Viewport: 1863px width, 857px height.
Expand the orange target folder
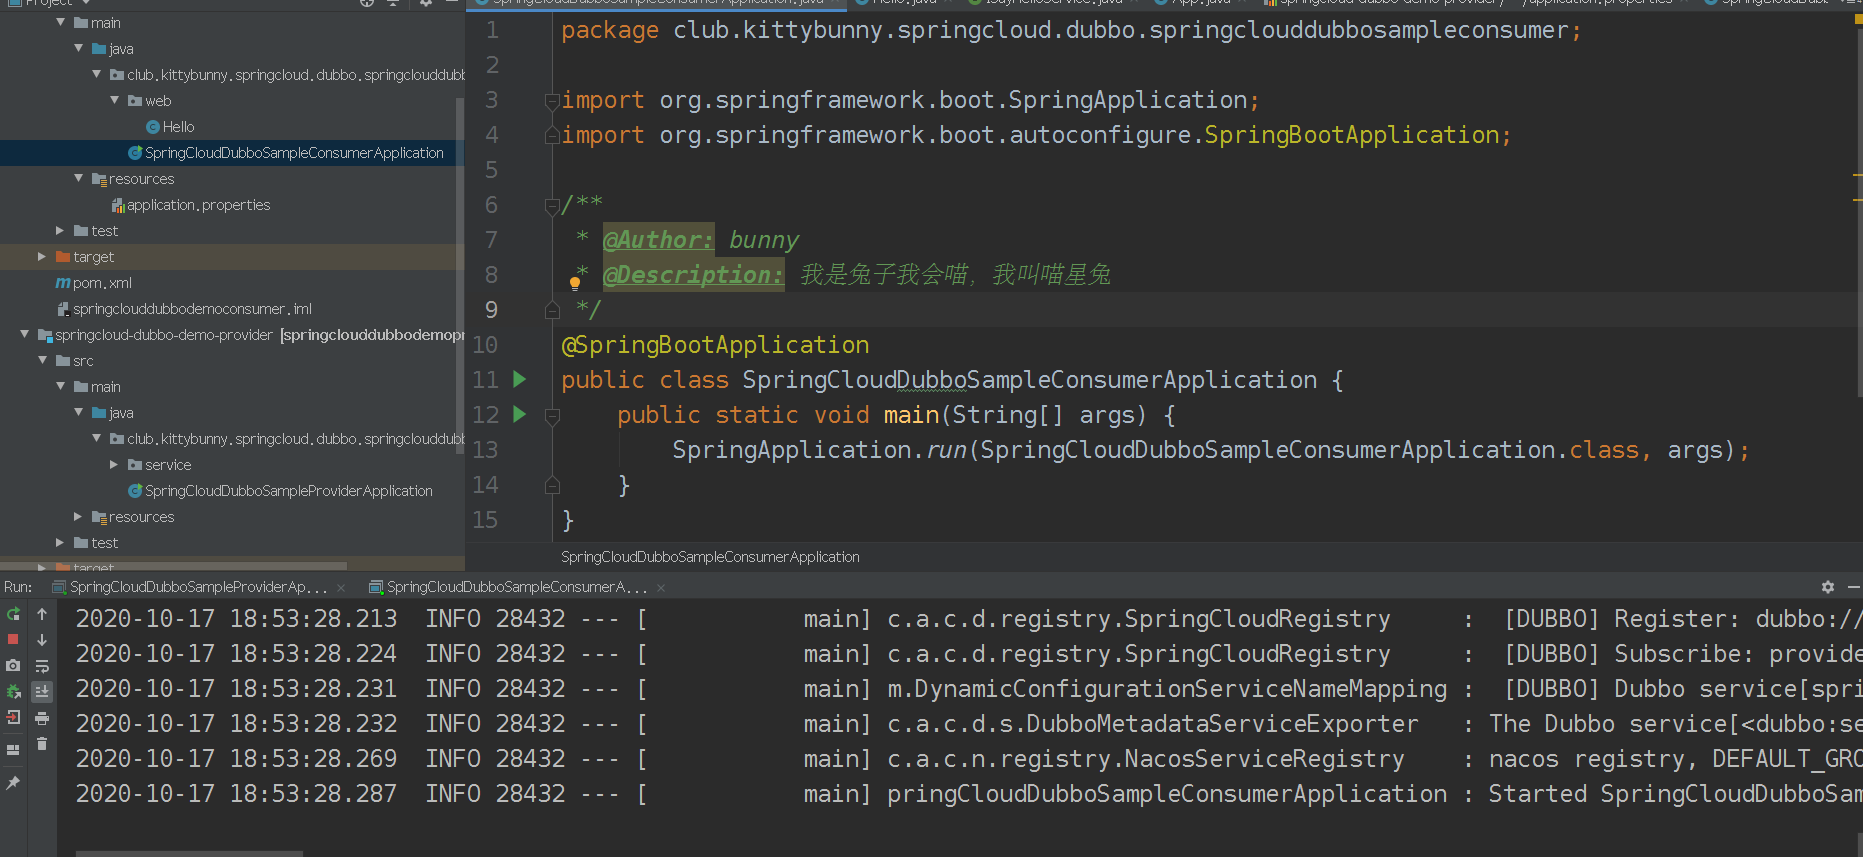point(42,256)
